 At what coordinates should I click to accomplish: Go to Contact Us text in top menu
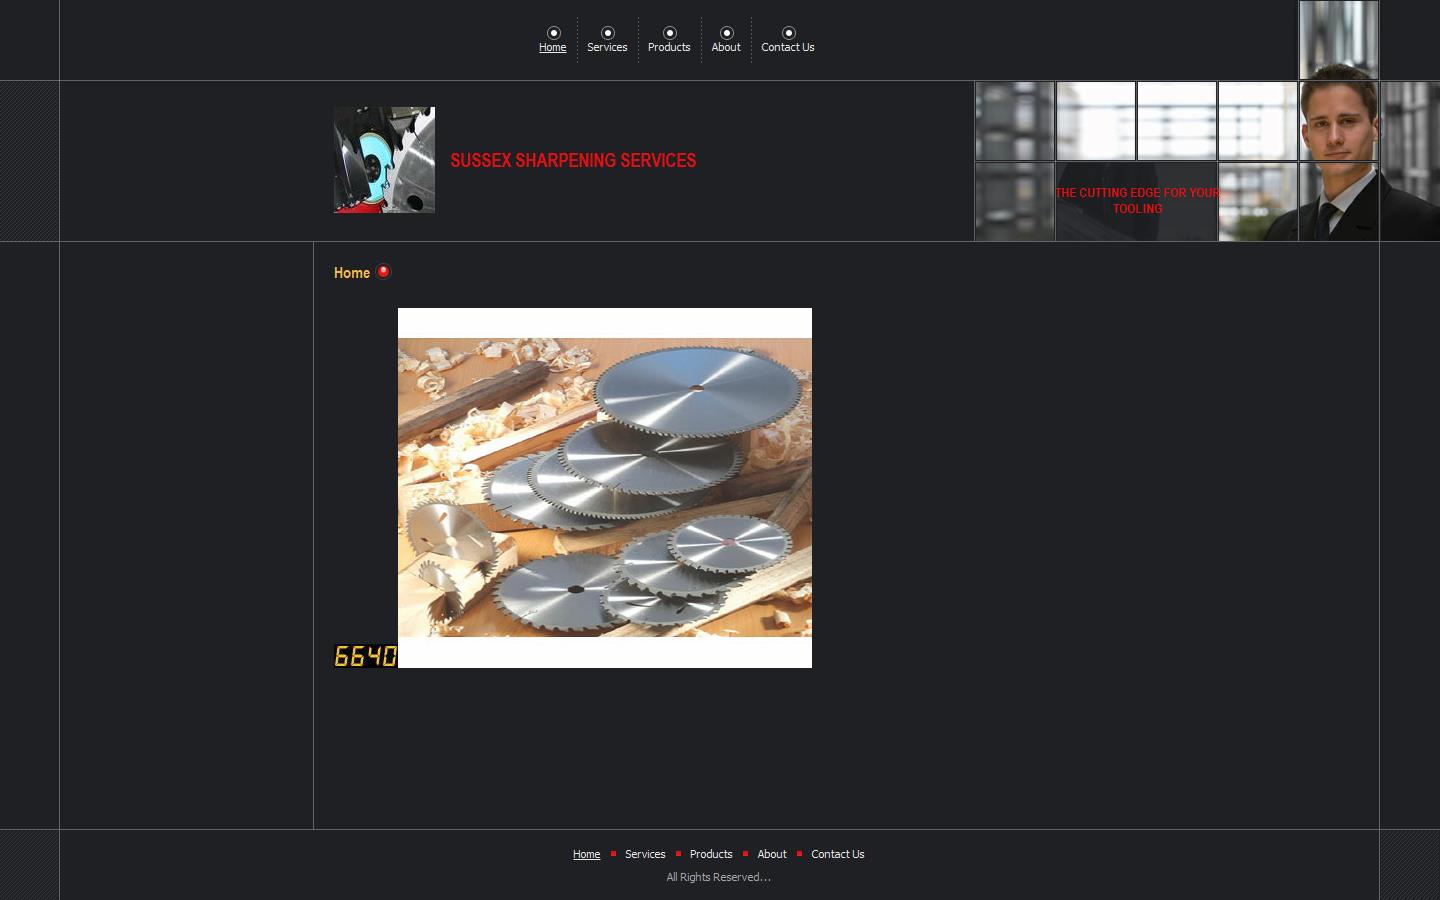[x=788, y=48]
